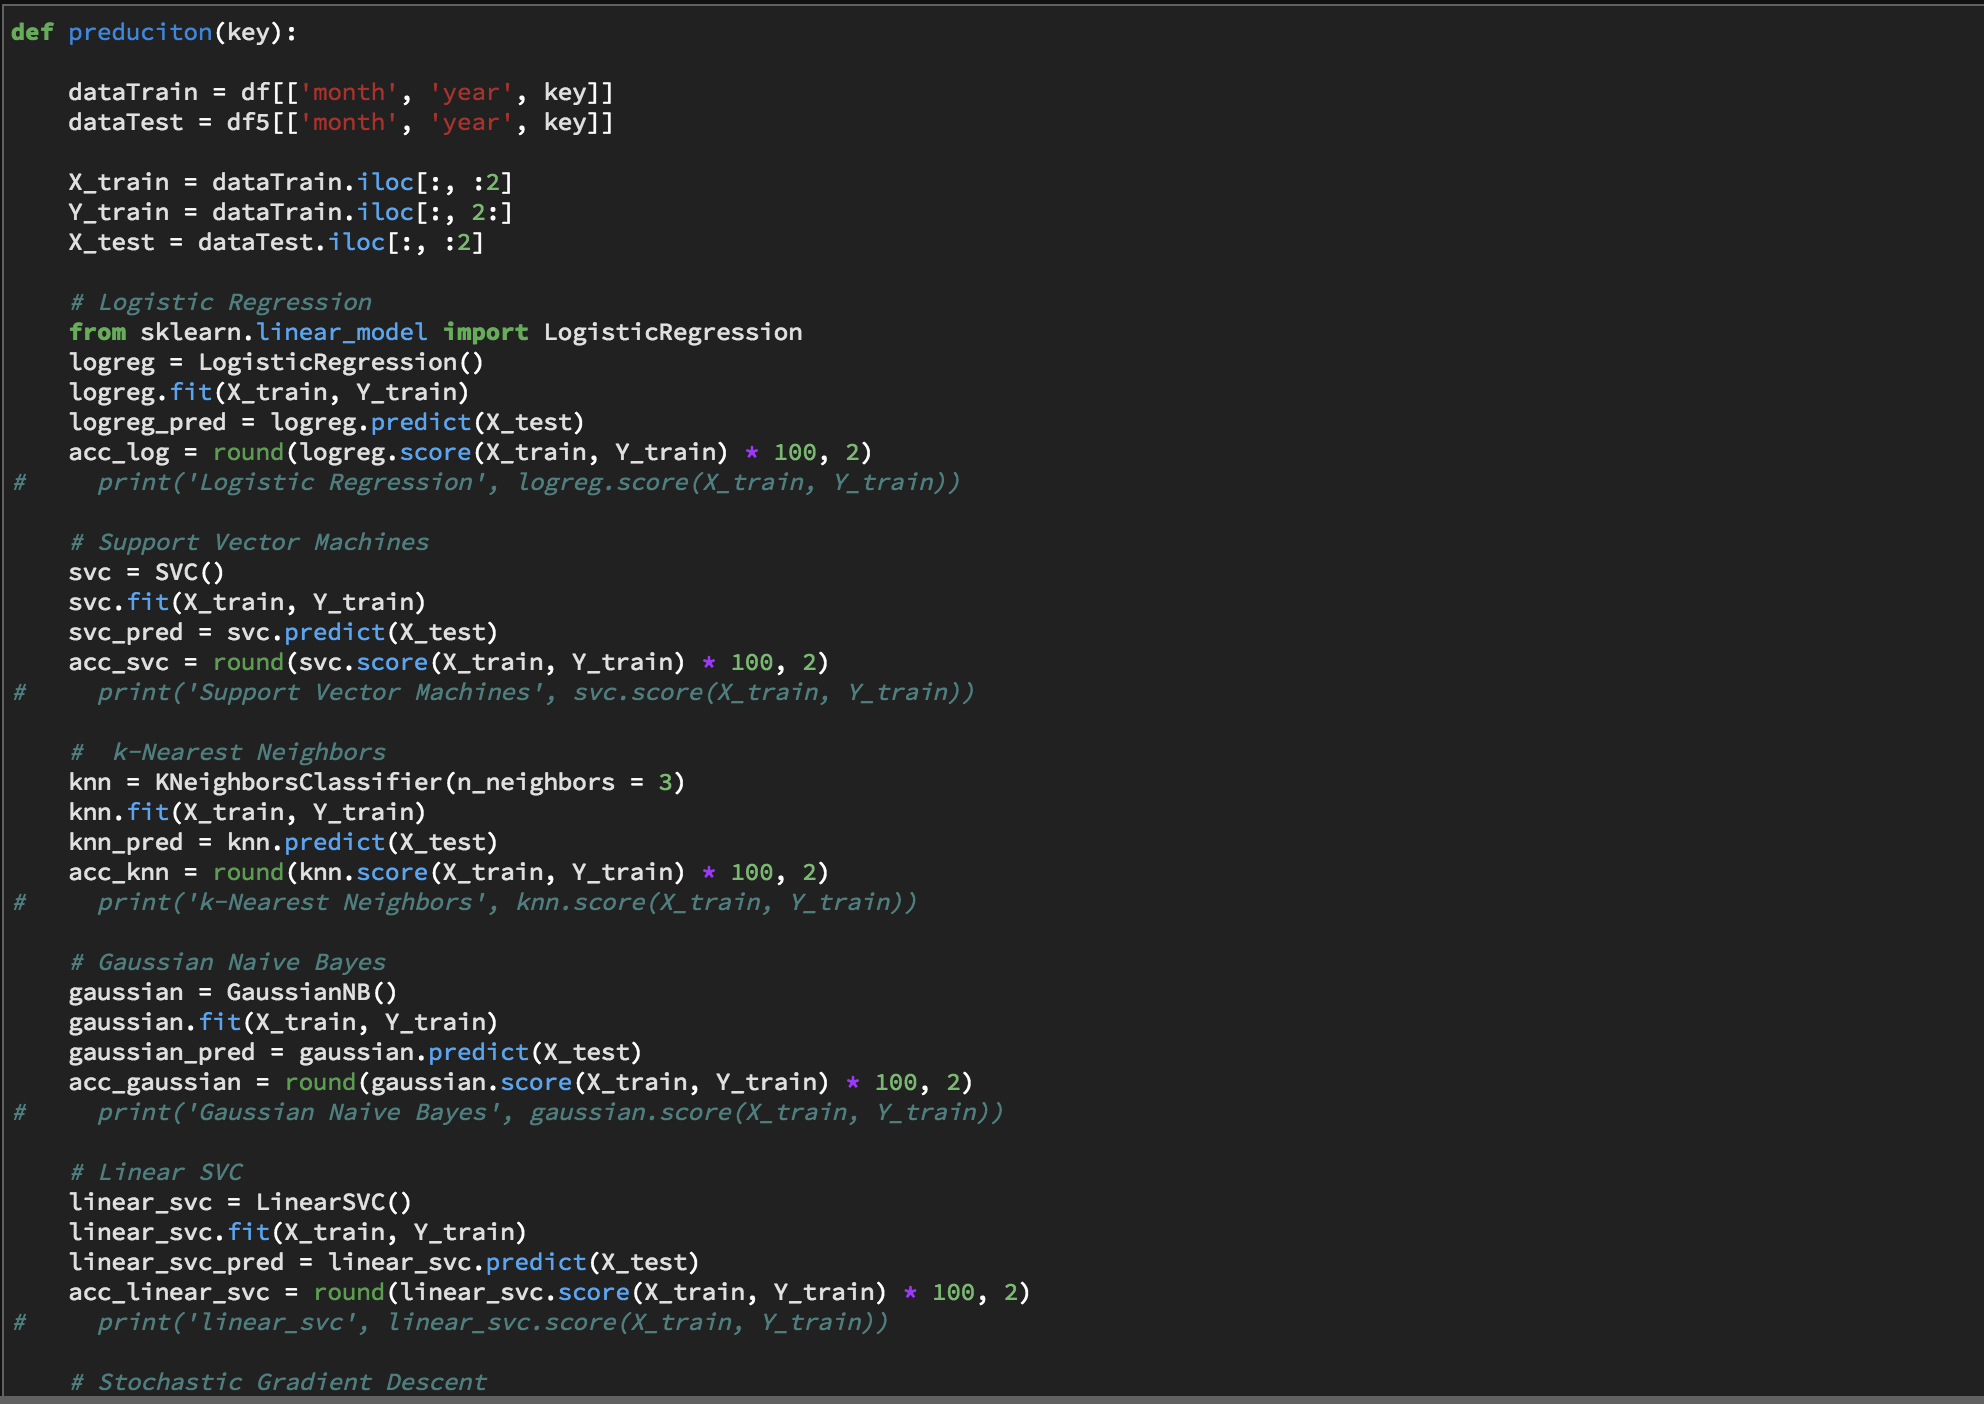The height and width of the screenshot is (1404, 1984).
Task: Click the '# Linear SVC' comment
Action: (155, 1172)
